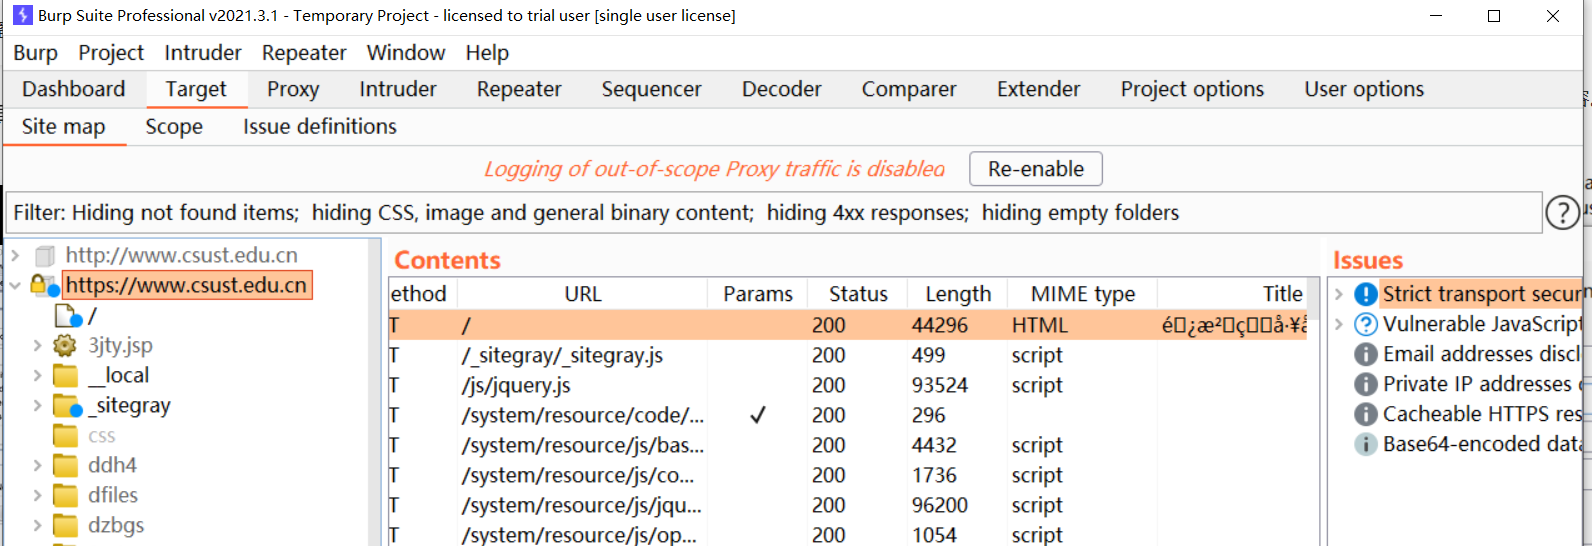Collapse the https://www.csust.edu.cn tree node
Viewport: 1592px width, 546px height.
click(x=15, y=286)
